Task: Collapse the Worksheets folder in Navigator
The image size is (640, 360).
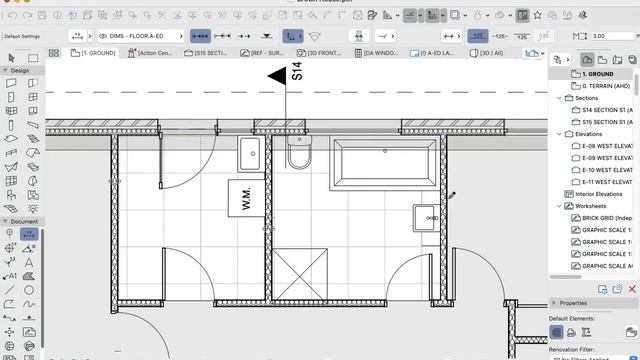Action: click(559, 206)
